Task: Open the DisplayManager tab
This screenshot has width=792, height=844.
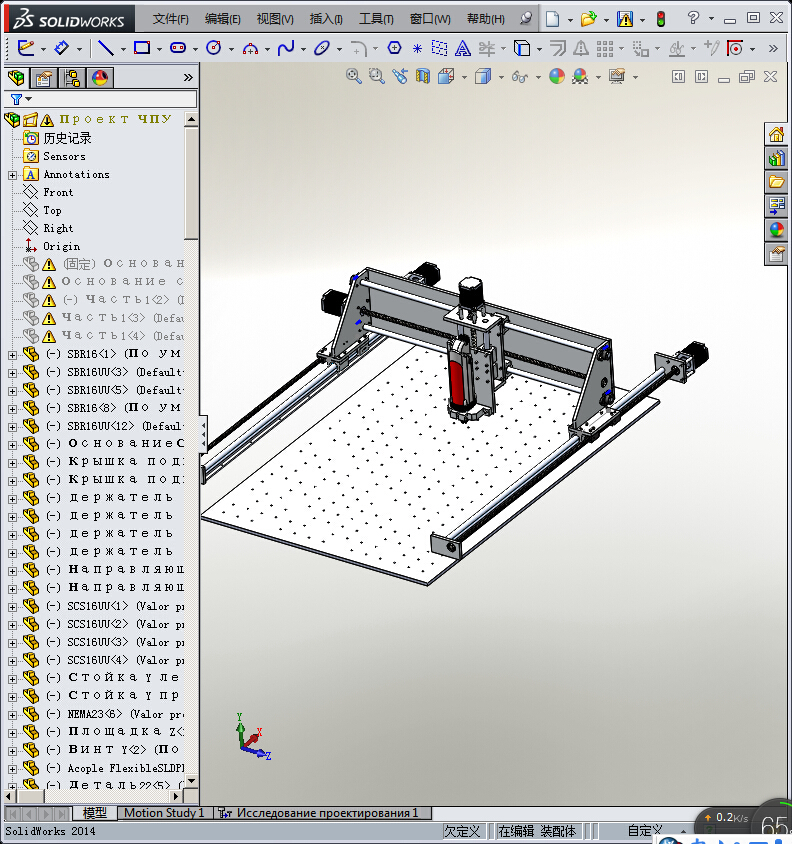Action: [x=100, y=78]
